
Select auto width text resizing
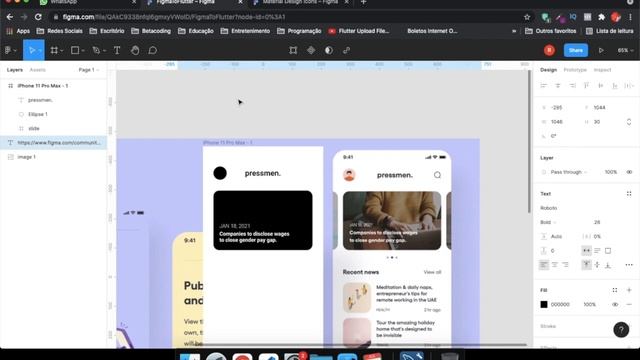click(586, 251)
